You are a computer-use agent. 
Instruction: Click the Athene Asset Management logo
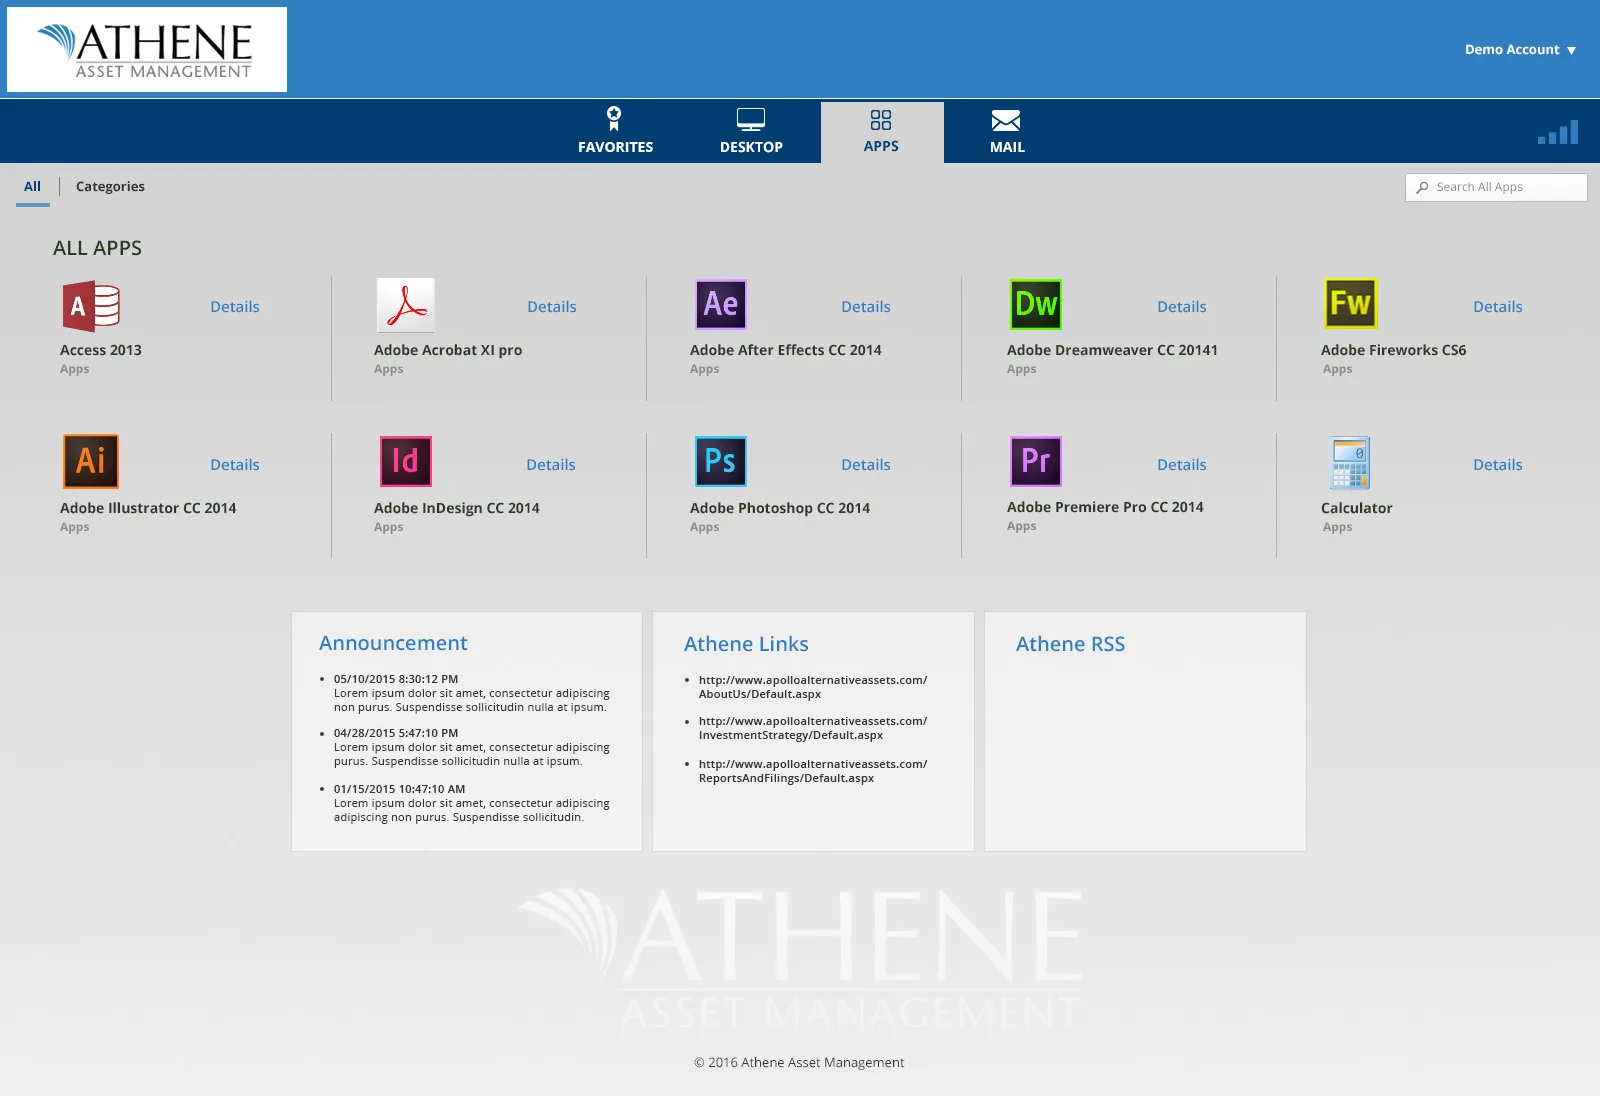tap(147, 50)
